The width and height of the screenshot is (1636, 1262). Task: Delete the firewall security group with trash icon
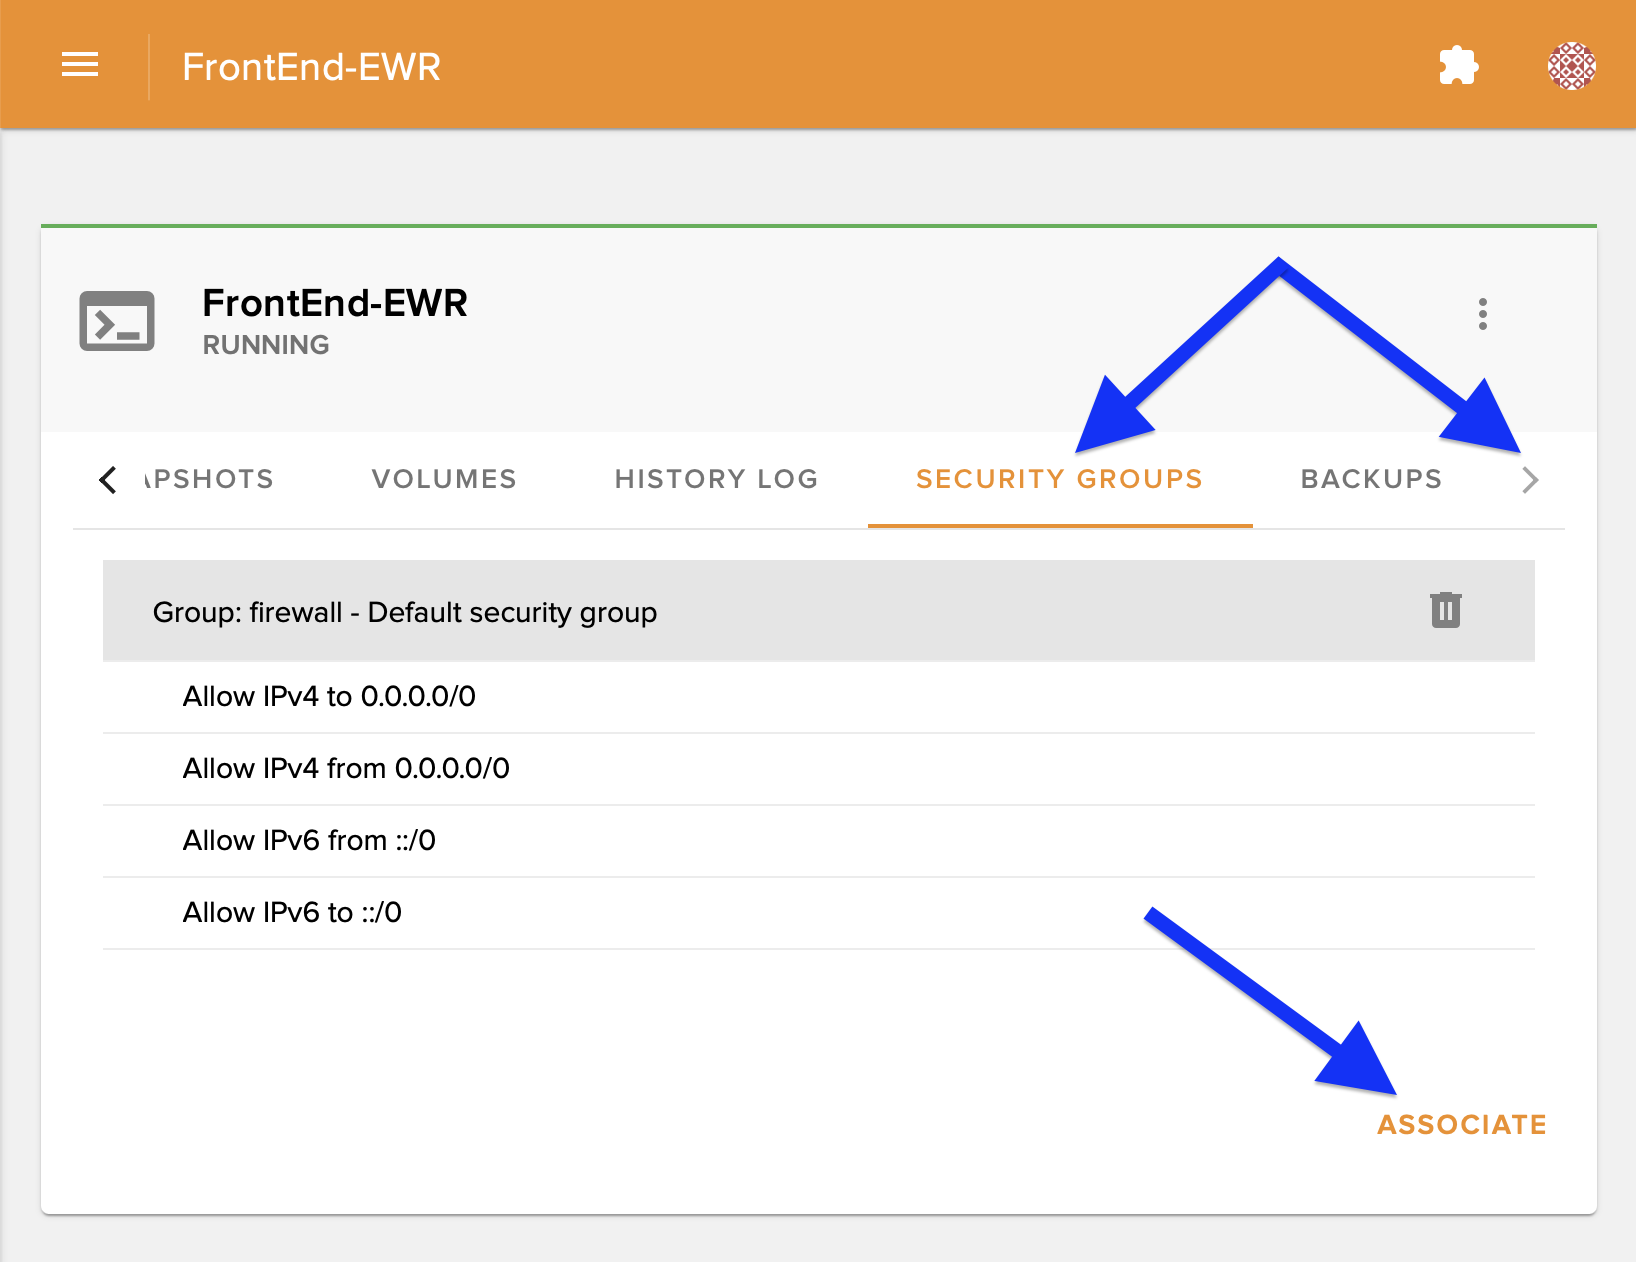coord(1445,610)
